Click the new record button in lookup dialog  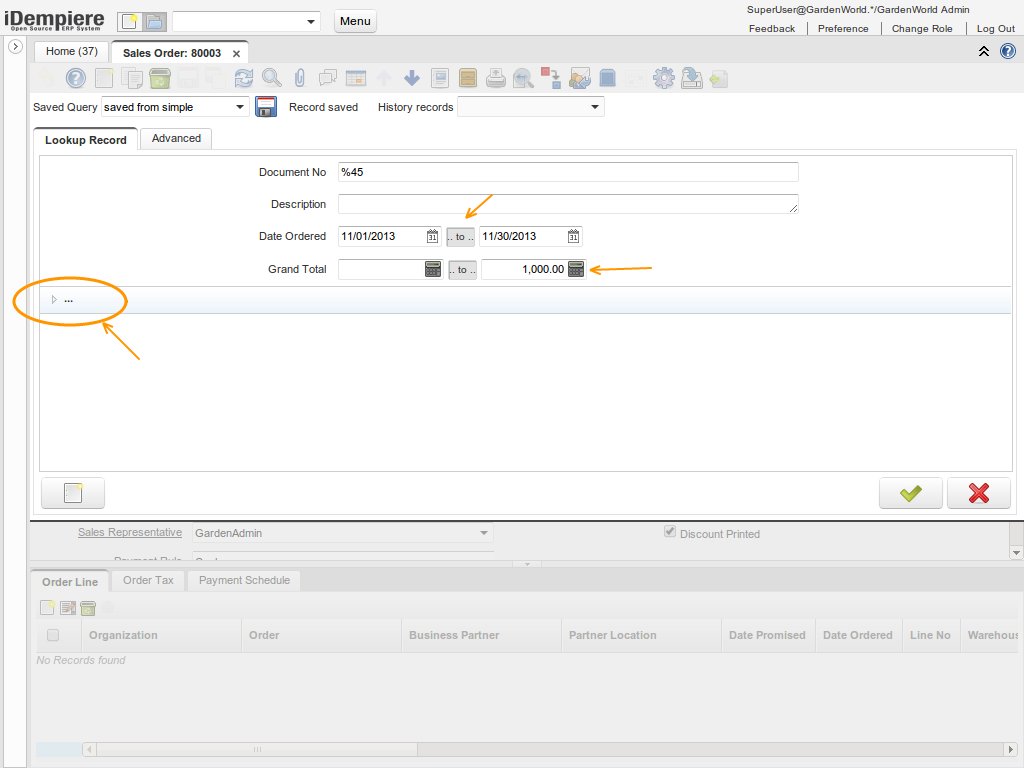[72, 493]
